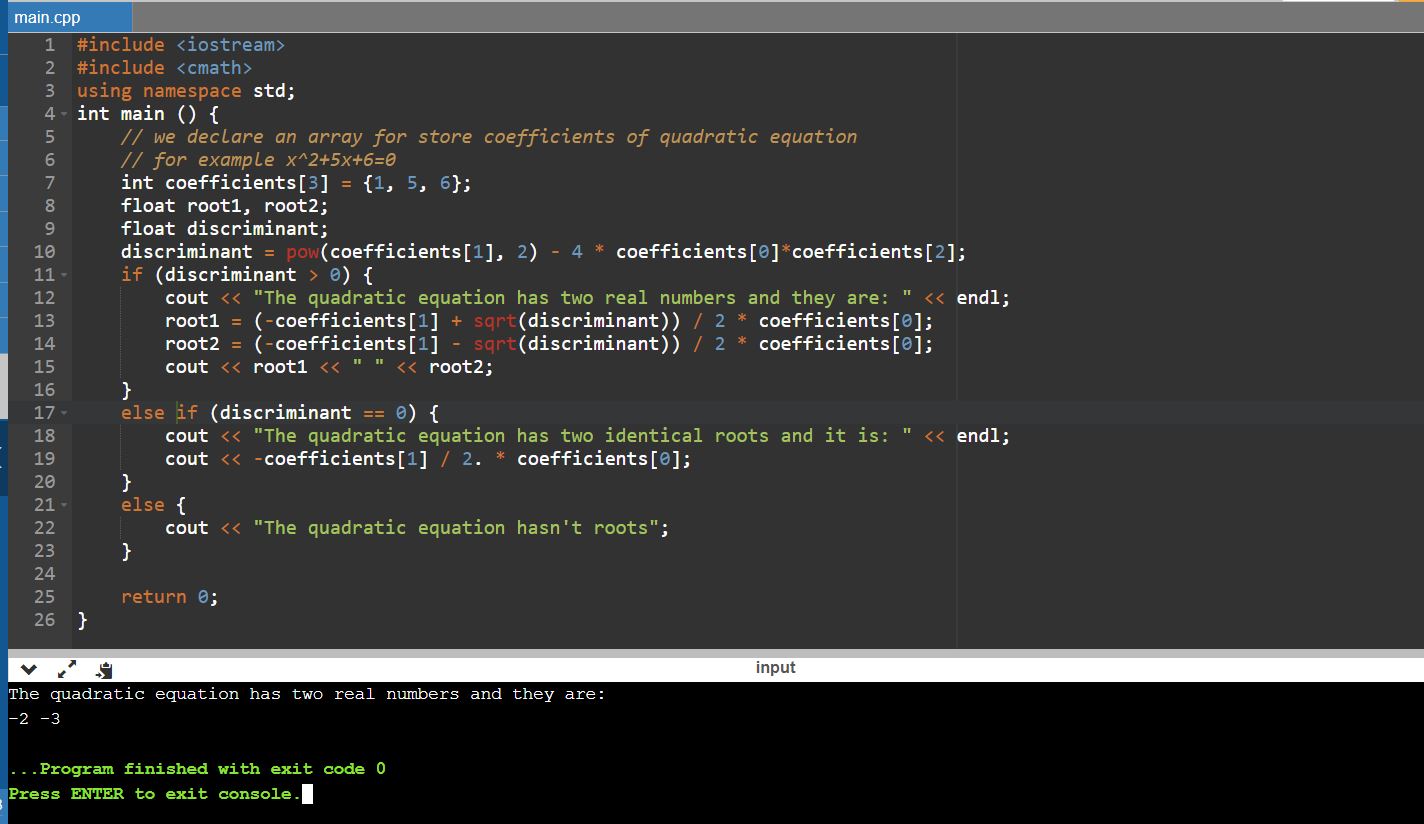Click the 'hasn't roots' string on line 22
Screen dimensions: 1424x824
coord(460,528)
